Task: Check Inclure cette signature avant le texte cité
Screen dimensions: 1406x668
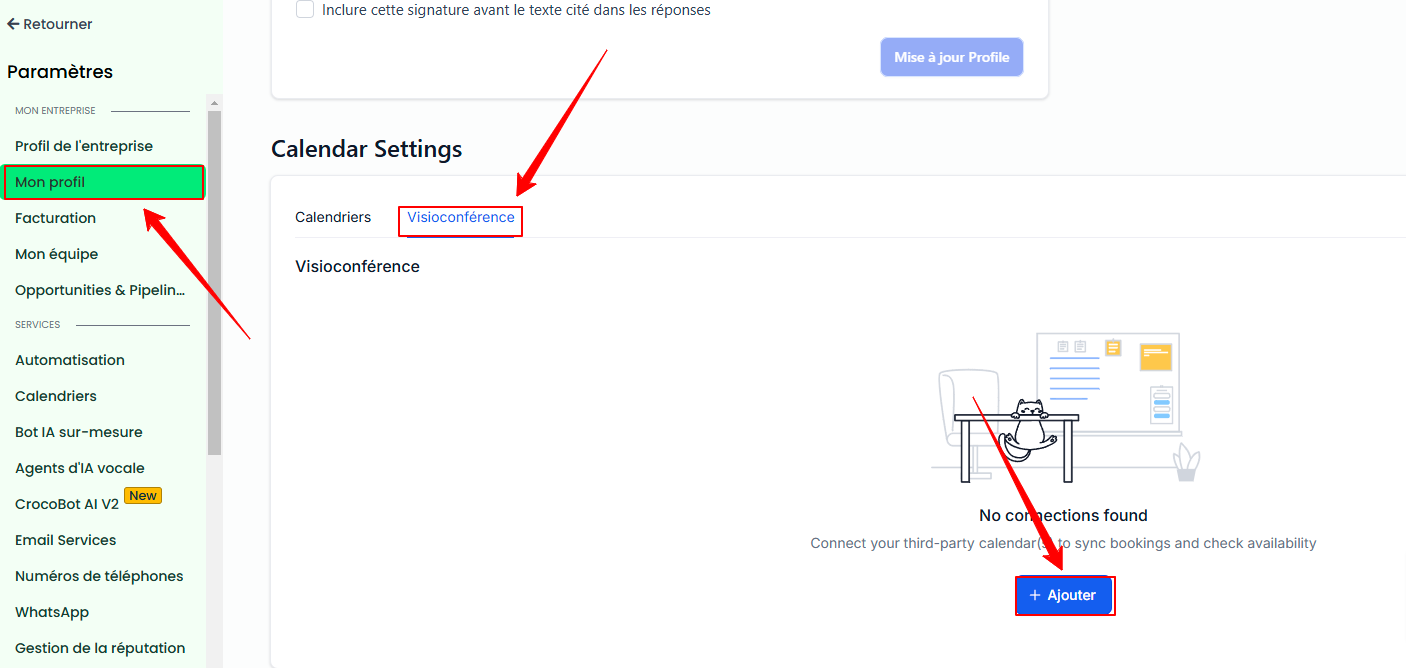Action: pos(305,10)
